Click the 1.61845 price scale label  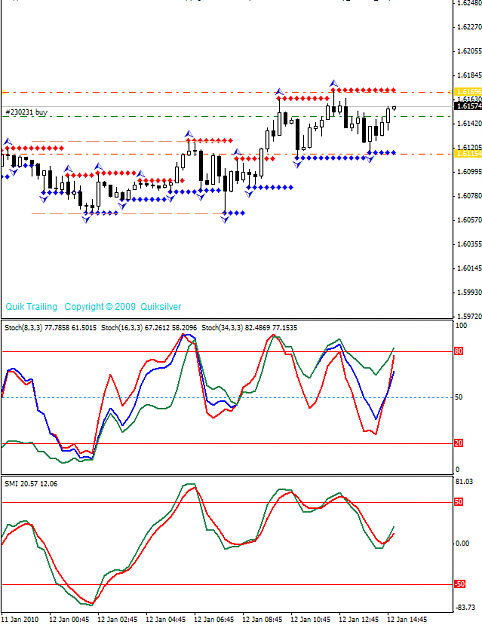tap(469, 75)
